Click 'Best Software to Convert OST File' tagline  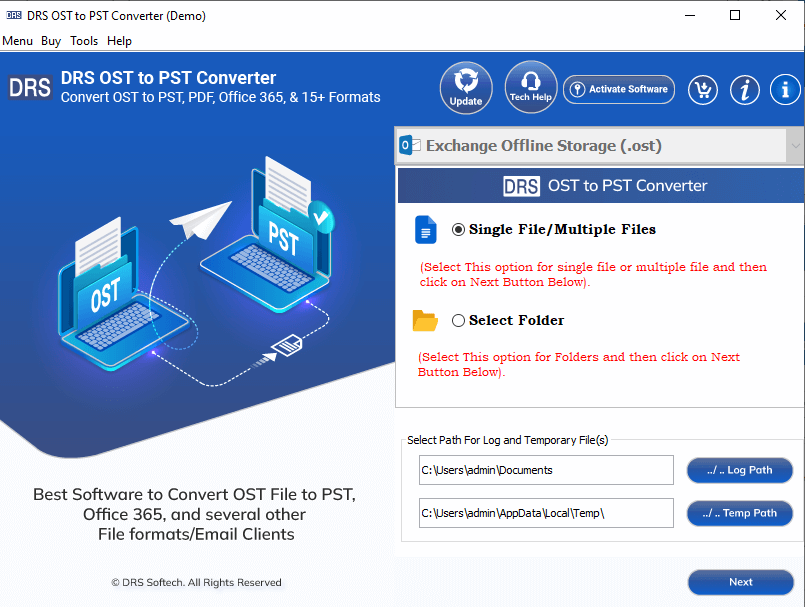pyautogui.click(x=195, y=514)
